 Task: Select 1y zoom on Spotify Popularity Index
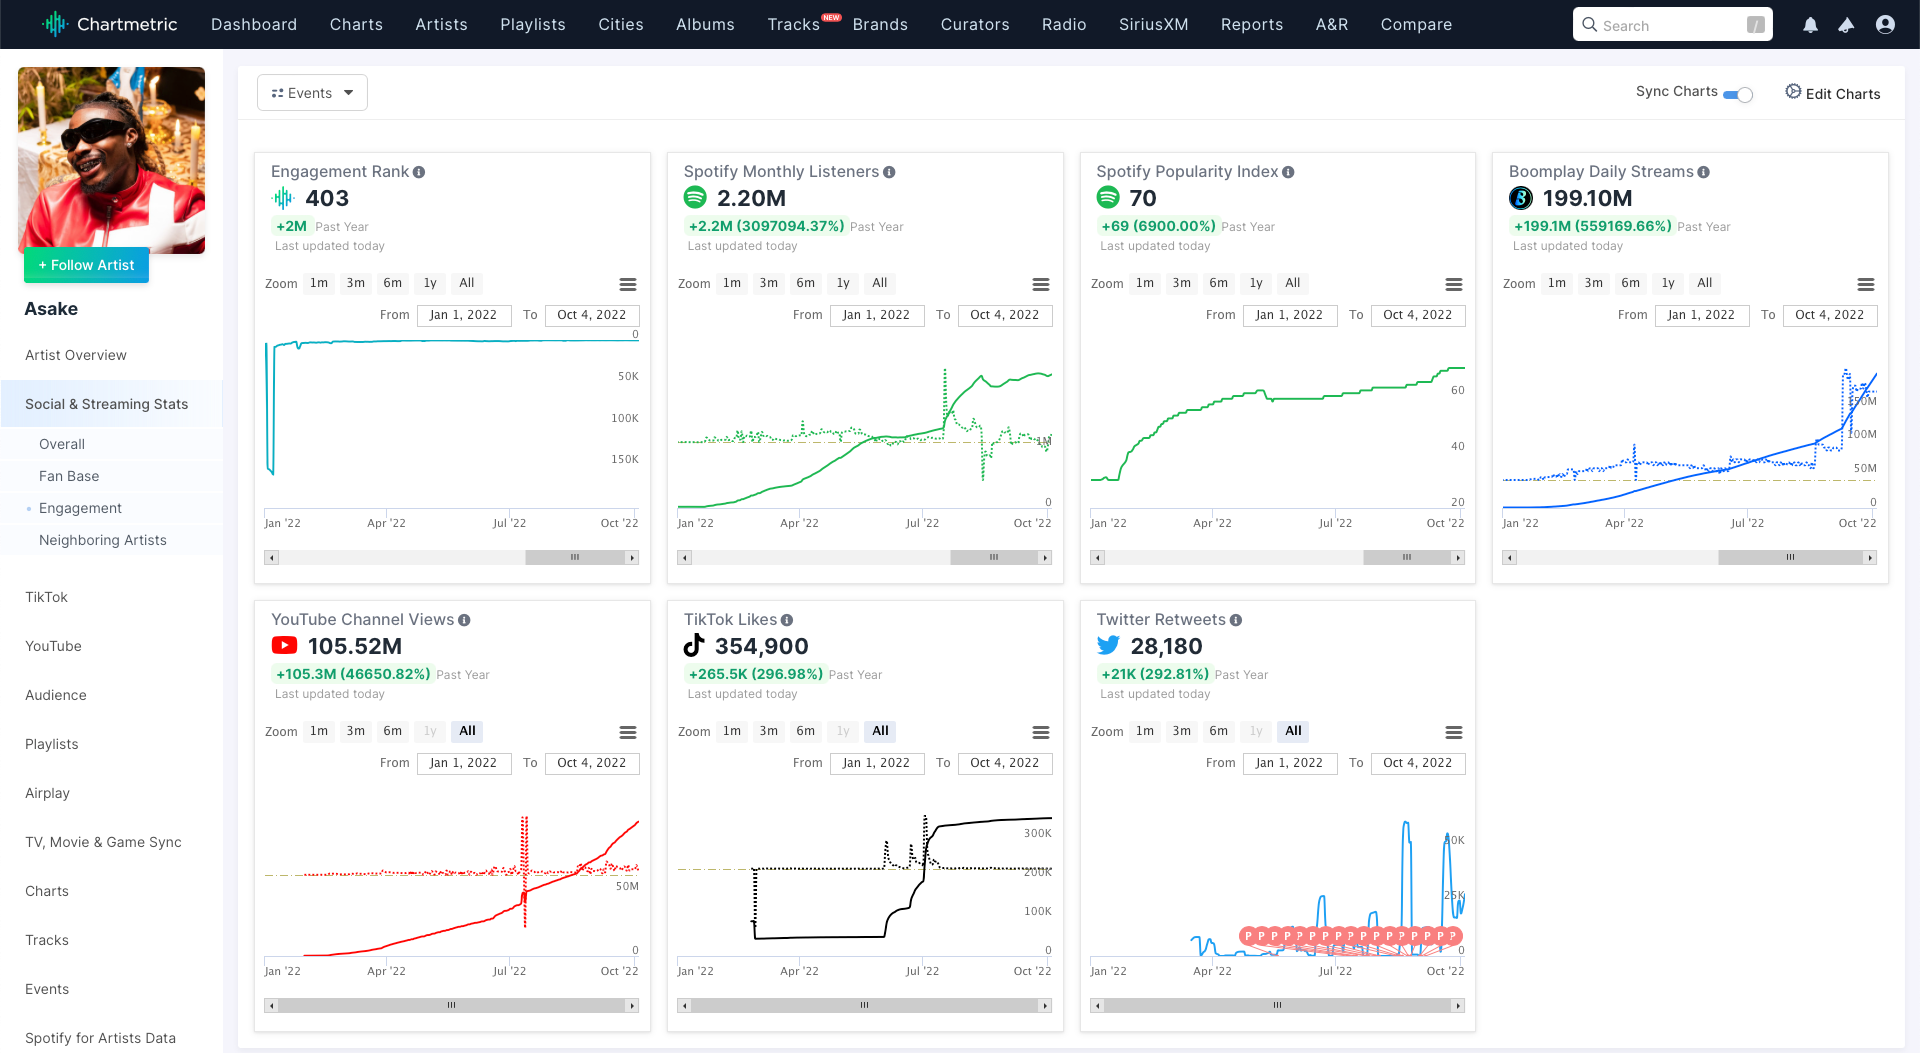1256,283
